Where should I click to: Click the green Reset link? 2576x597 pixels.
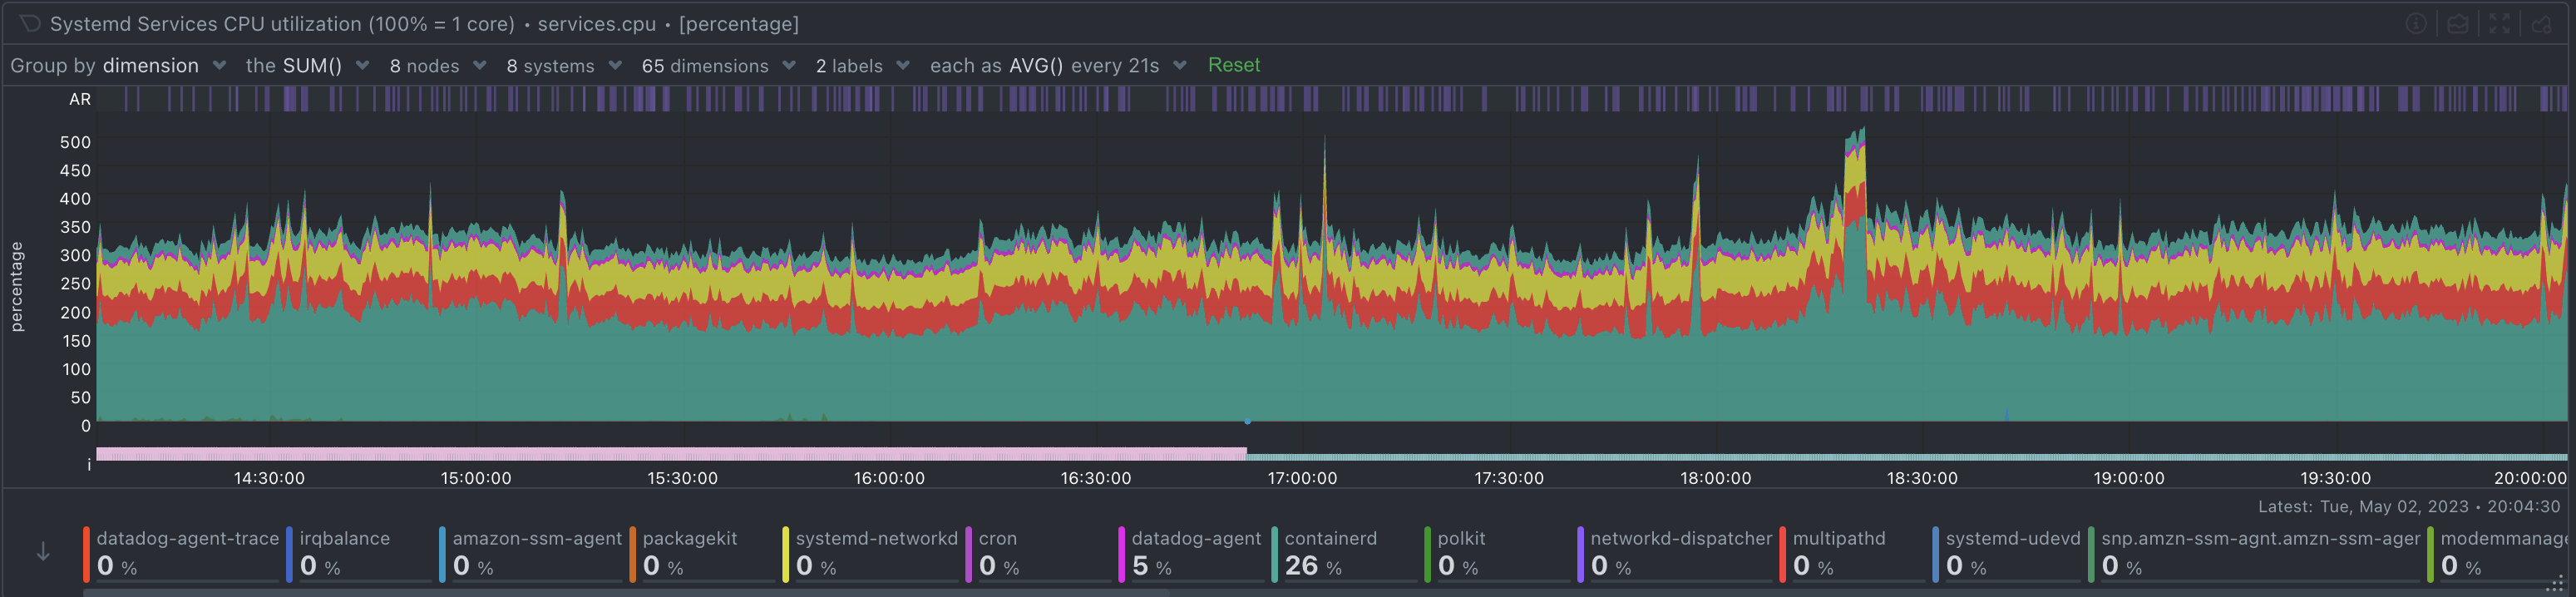(x=1233, y=65)
